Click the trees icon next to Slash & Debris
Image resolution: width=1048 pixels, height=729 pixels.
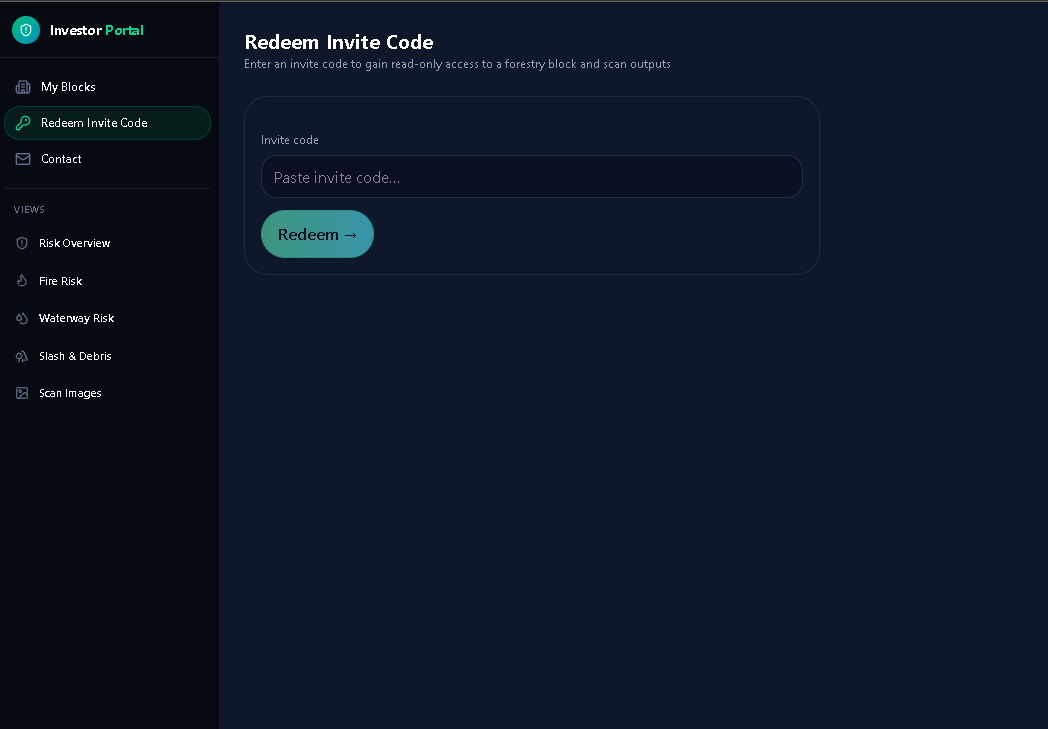[22, 356]
